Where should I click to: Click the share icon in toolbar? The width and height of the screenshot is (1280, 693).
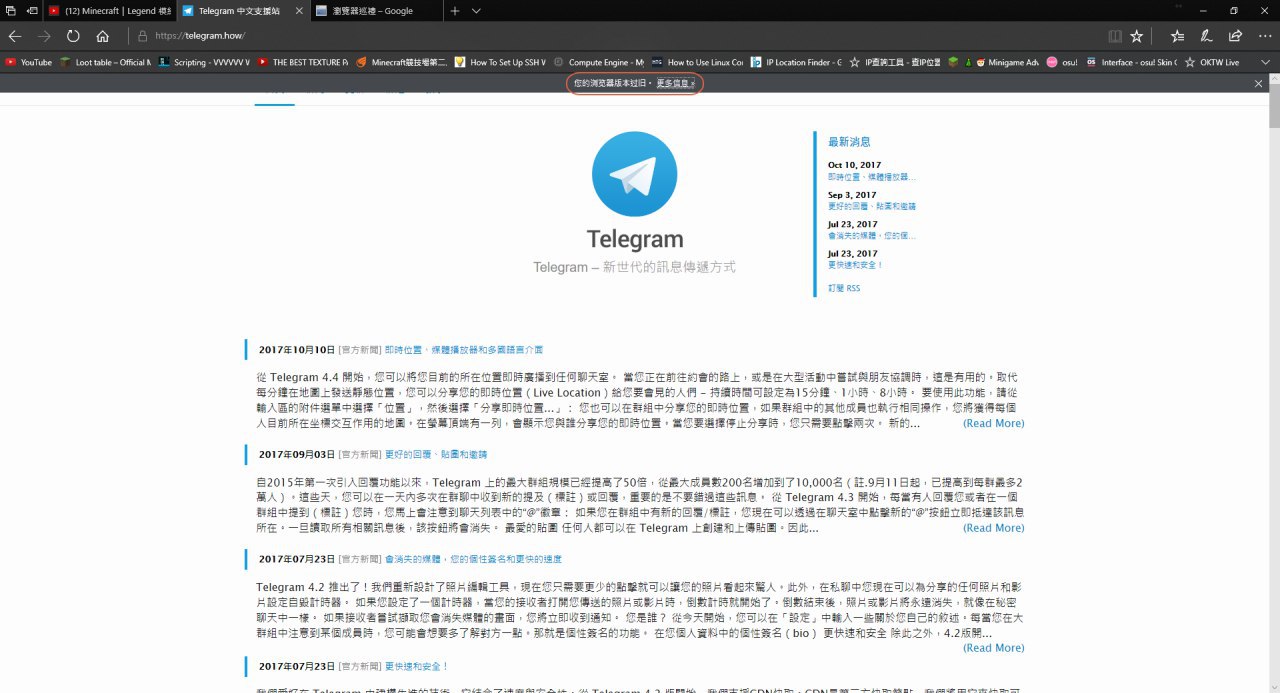1235,36
